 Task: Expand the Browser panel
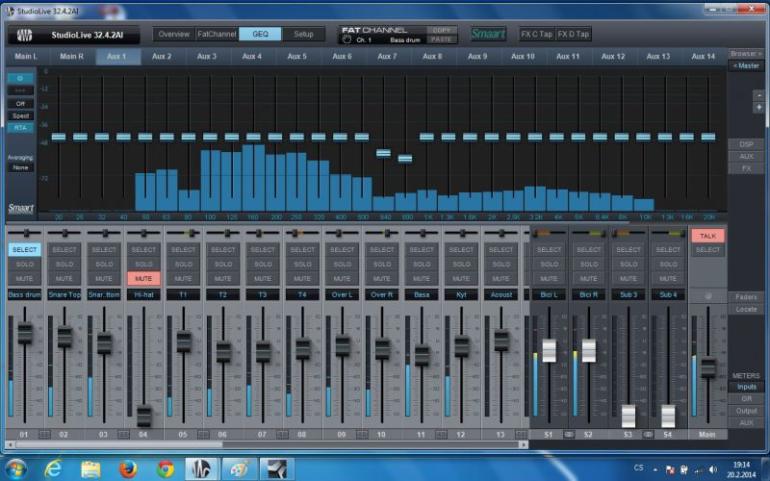(x=745, y=54)
